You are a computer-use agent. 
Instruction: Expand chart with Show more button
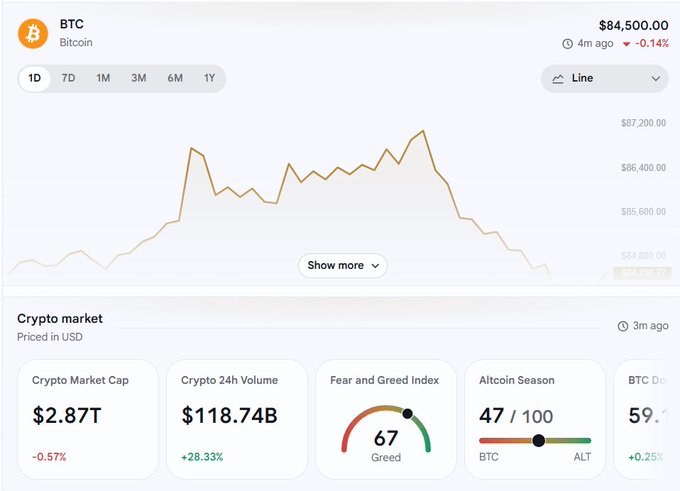[343, 265]
